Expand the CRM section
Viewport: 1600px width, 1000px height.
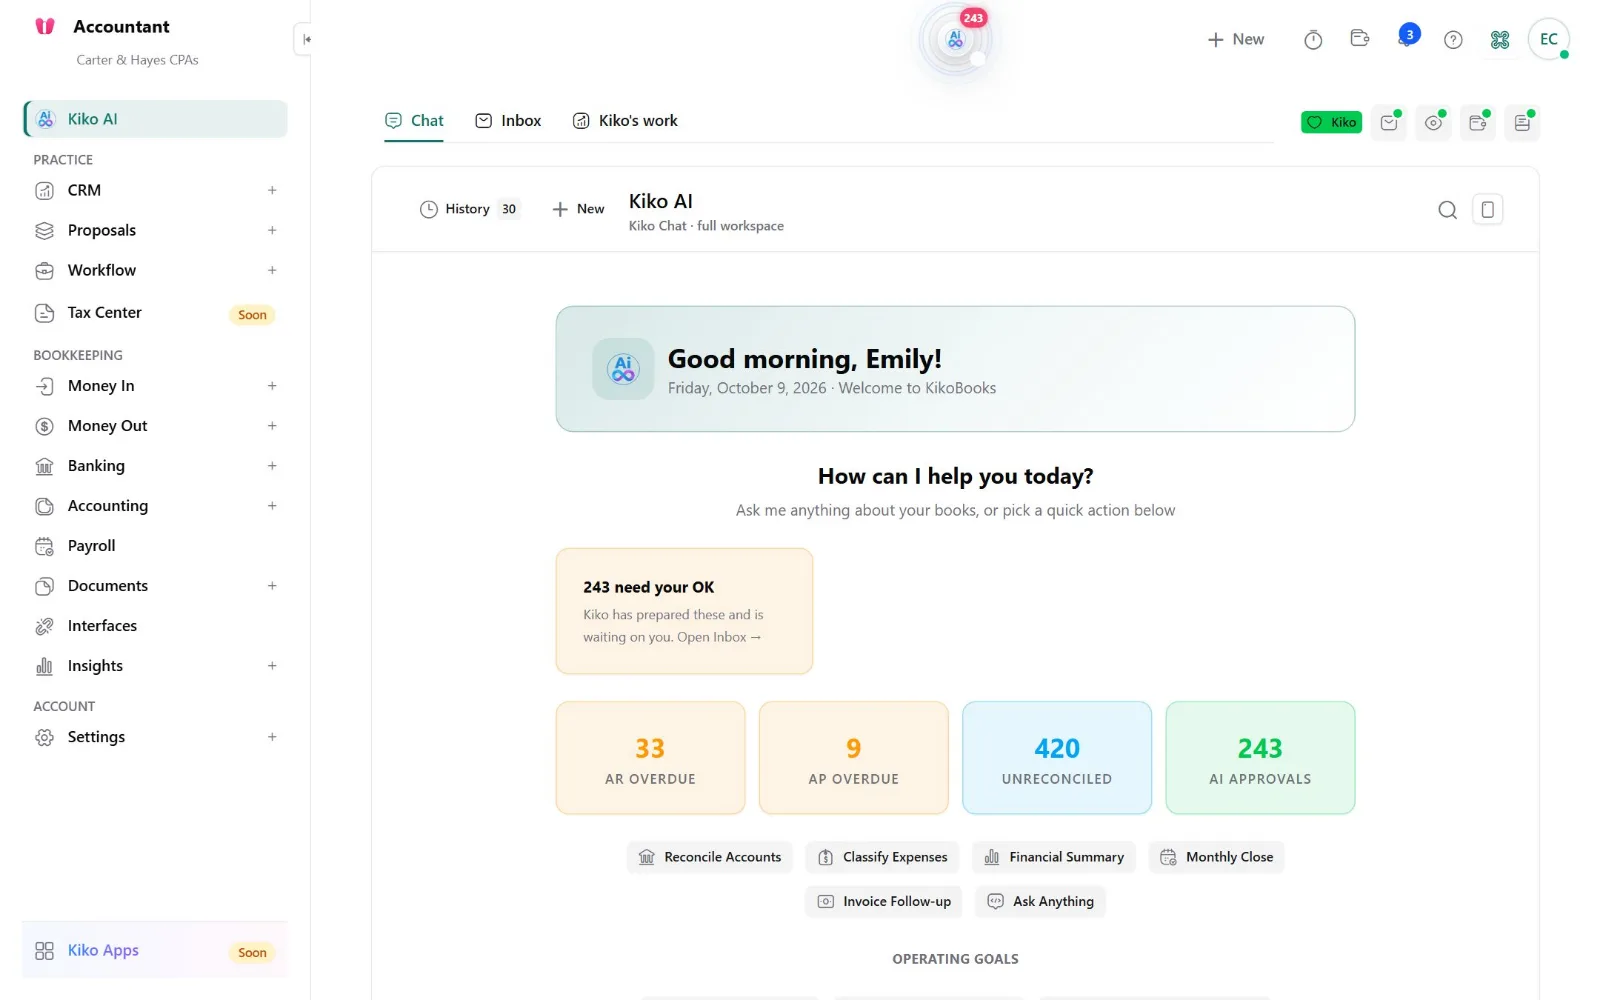[x=272, y=190]
